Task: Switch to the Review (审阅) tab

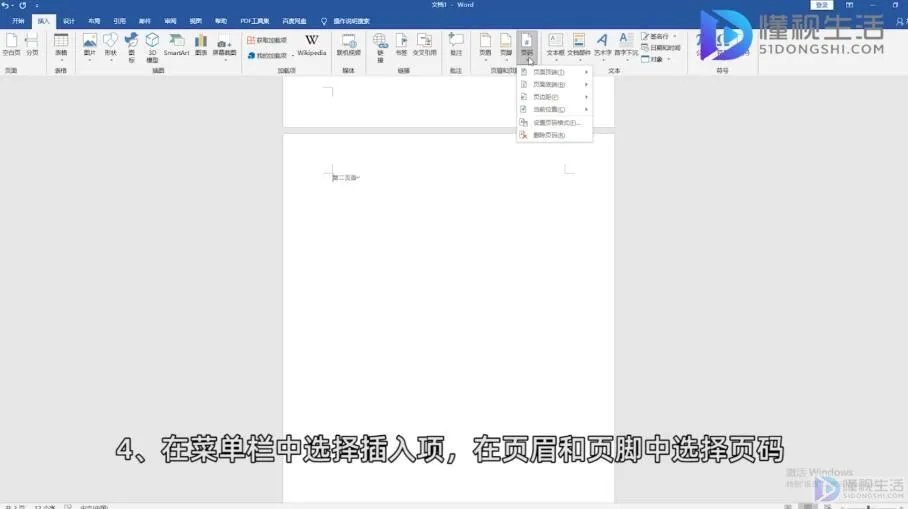Action: tap(170, 21)
